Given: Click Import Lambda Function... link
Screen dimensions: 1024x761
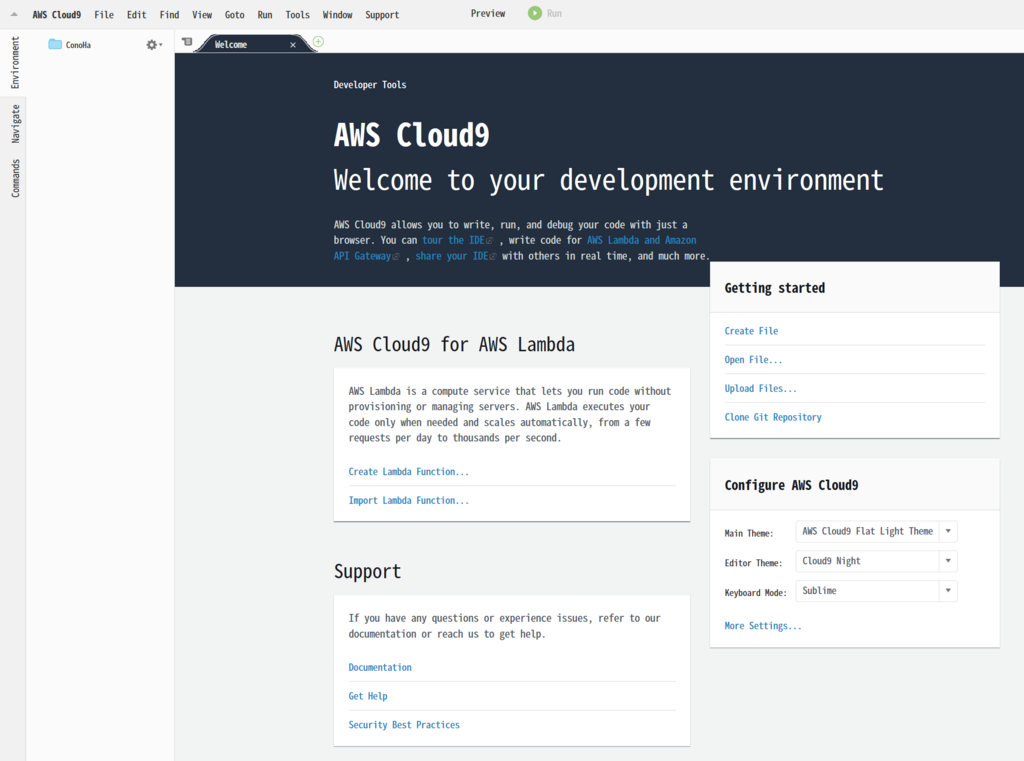Looking at the screenshot, I should coord(408,500).
